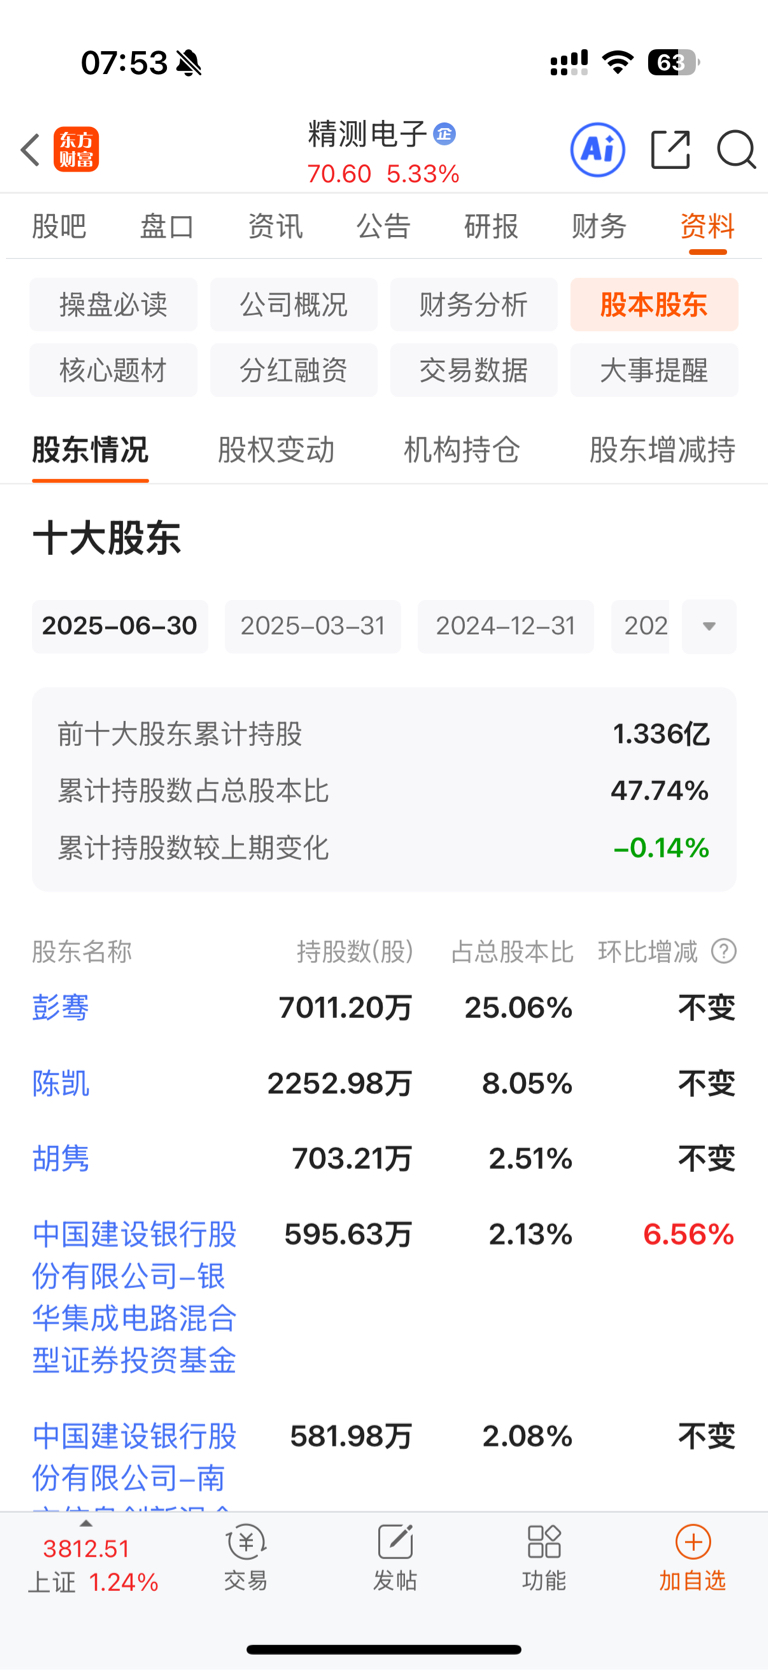Tap the 6.56% increase cell
Image resolution: width=768 pixels, height=1670 pixels.
689,1234
